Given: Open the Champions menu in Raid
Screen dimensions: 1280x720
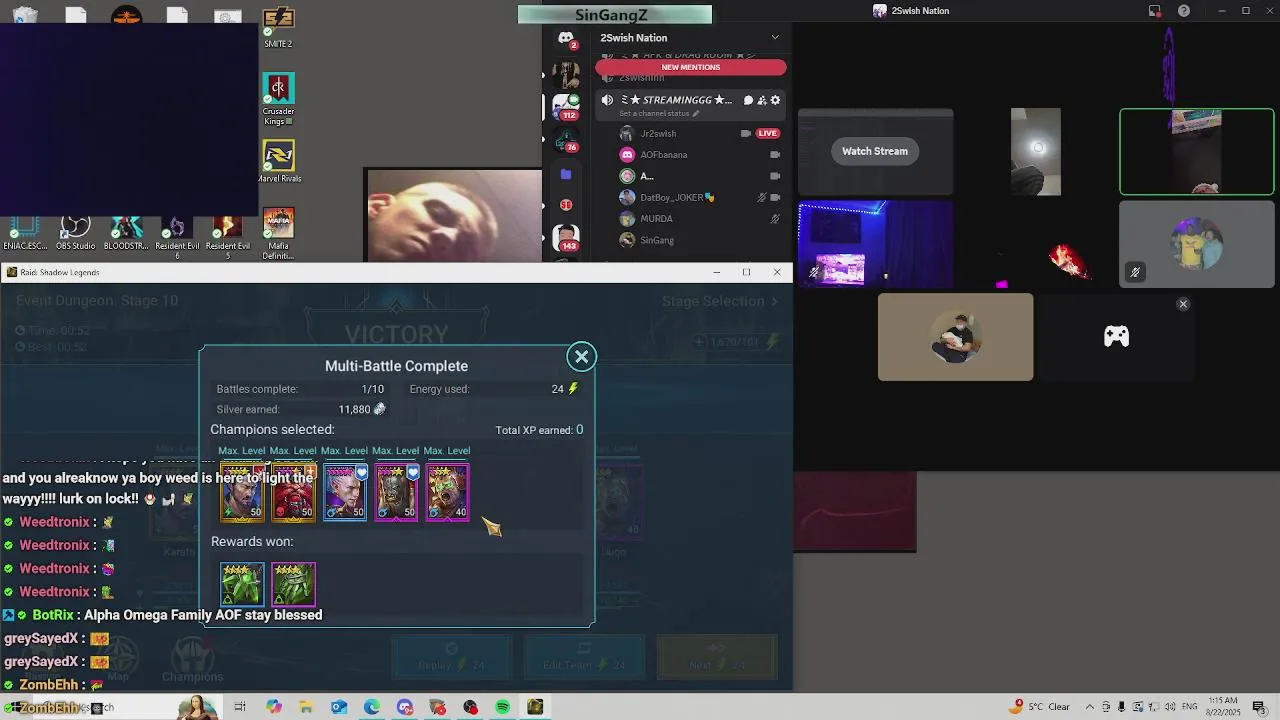Looking at the screenshot, I should 193,661.
